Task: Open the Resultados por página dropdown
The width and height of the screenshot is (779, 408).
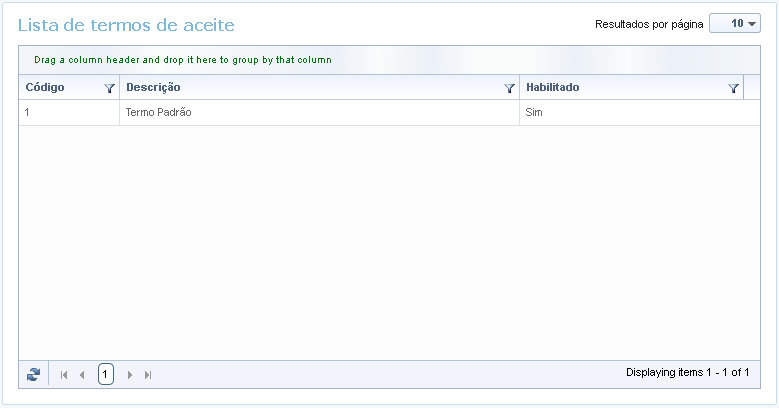Action: click(x=735, y=24)
